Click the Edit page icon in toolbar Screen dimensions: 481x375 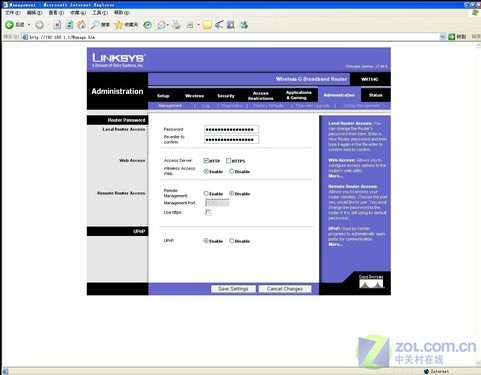pyautogui.click(x=190, y=25)
